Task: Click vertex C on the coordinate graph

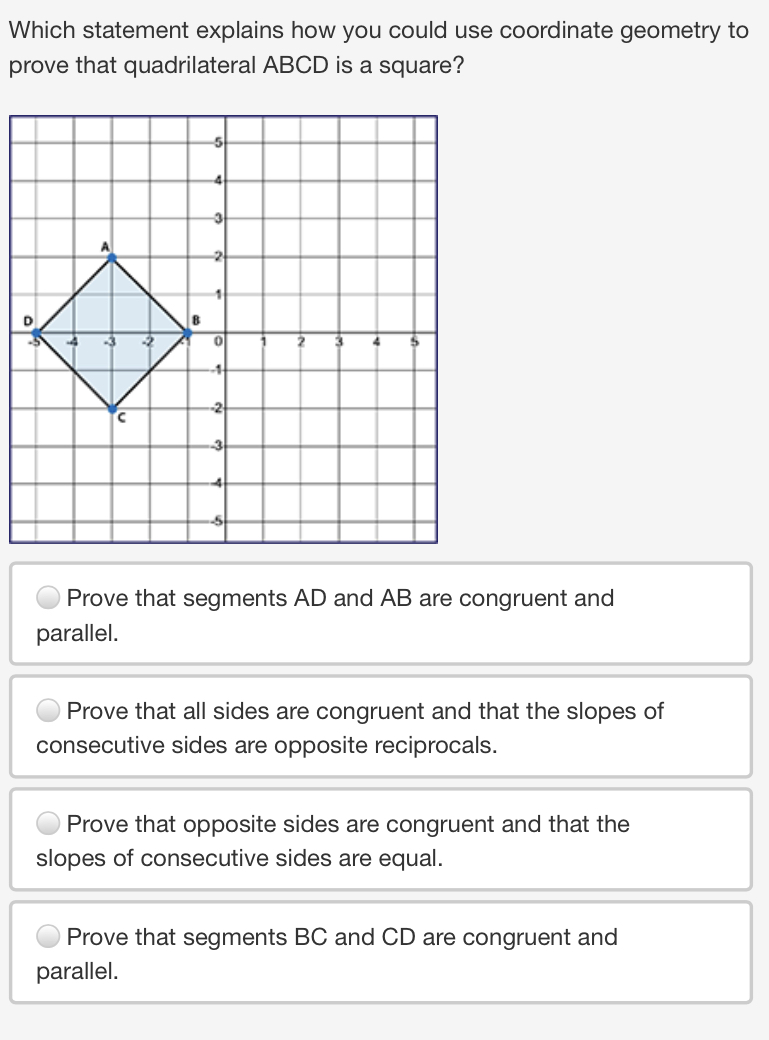Action: click(112, 408)
